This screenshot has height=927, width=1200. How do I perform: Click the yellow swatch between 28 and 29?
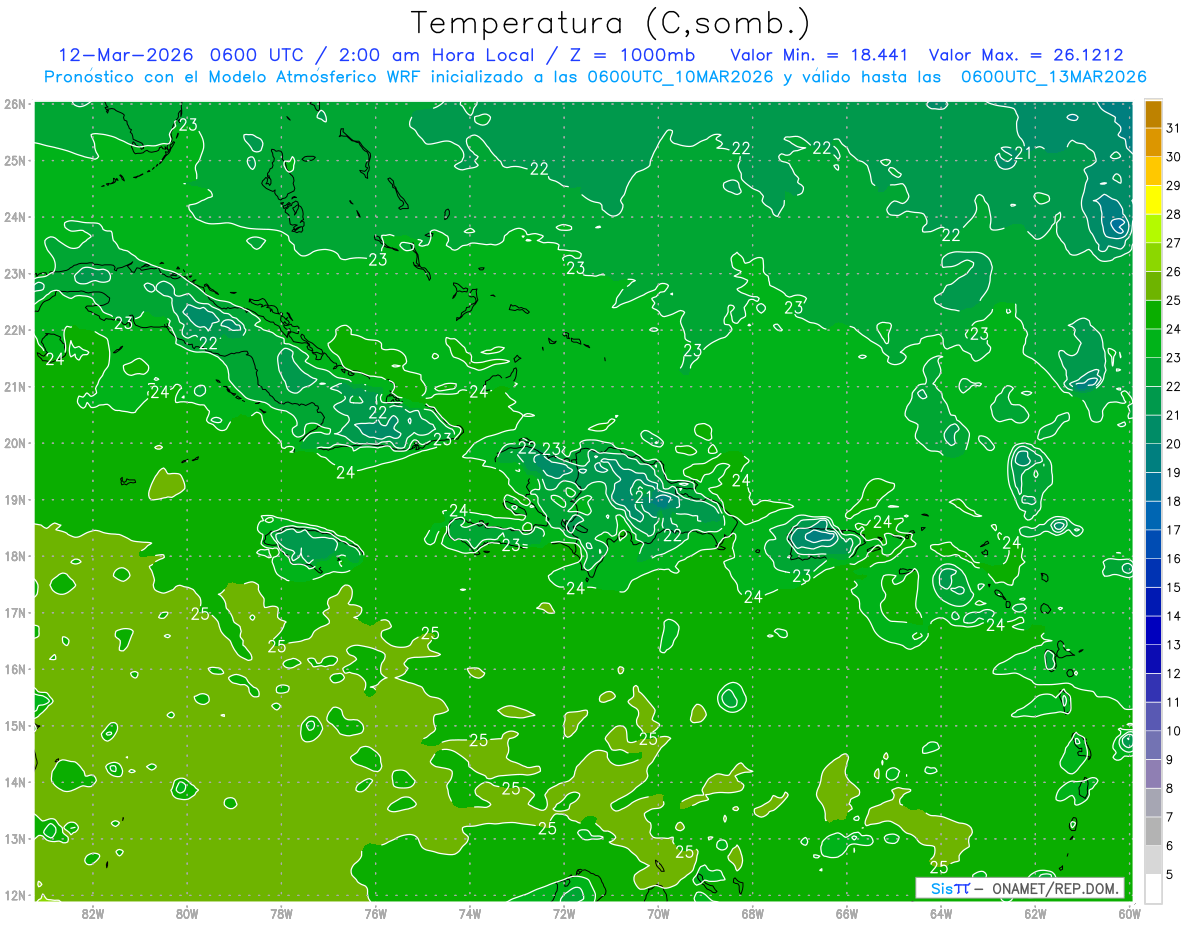[x=1153, y=200]
